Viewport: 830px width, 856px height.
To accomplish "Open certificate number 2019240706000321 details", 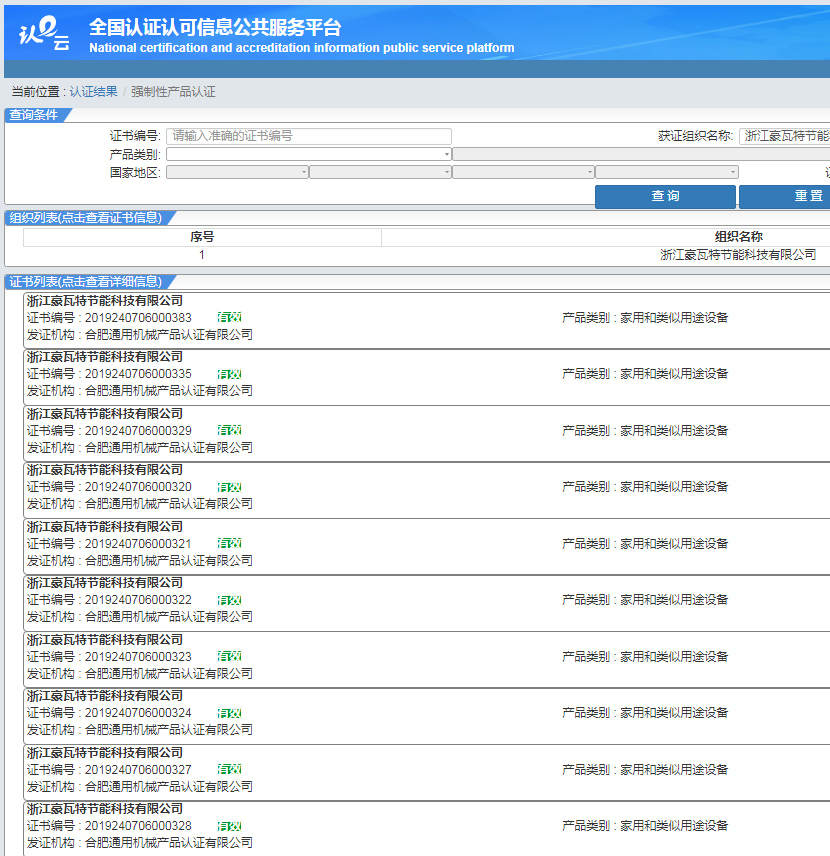I will click(x=138, y=544).
